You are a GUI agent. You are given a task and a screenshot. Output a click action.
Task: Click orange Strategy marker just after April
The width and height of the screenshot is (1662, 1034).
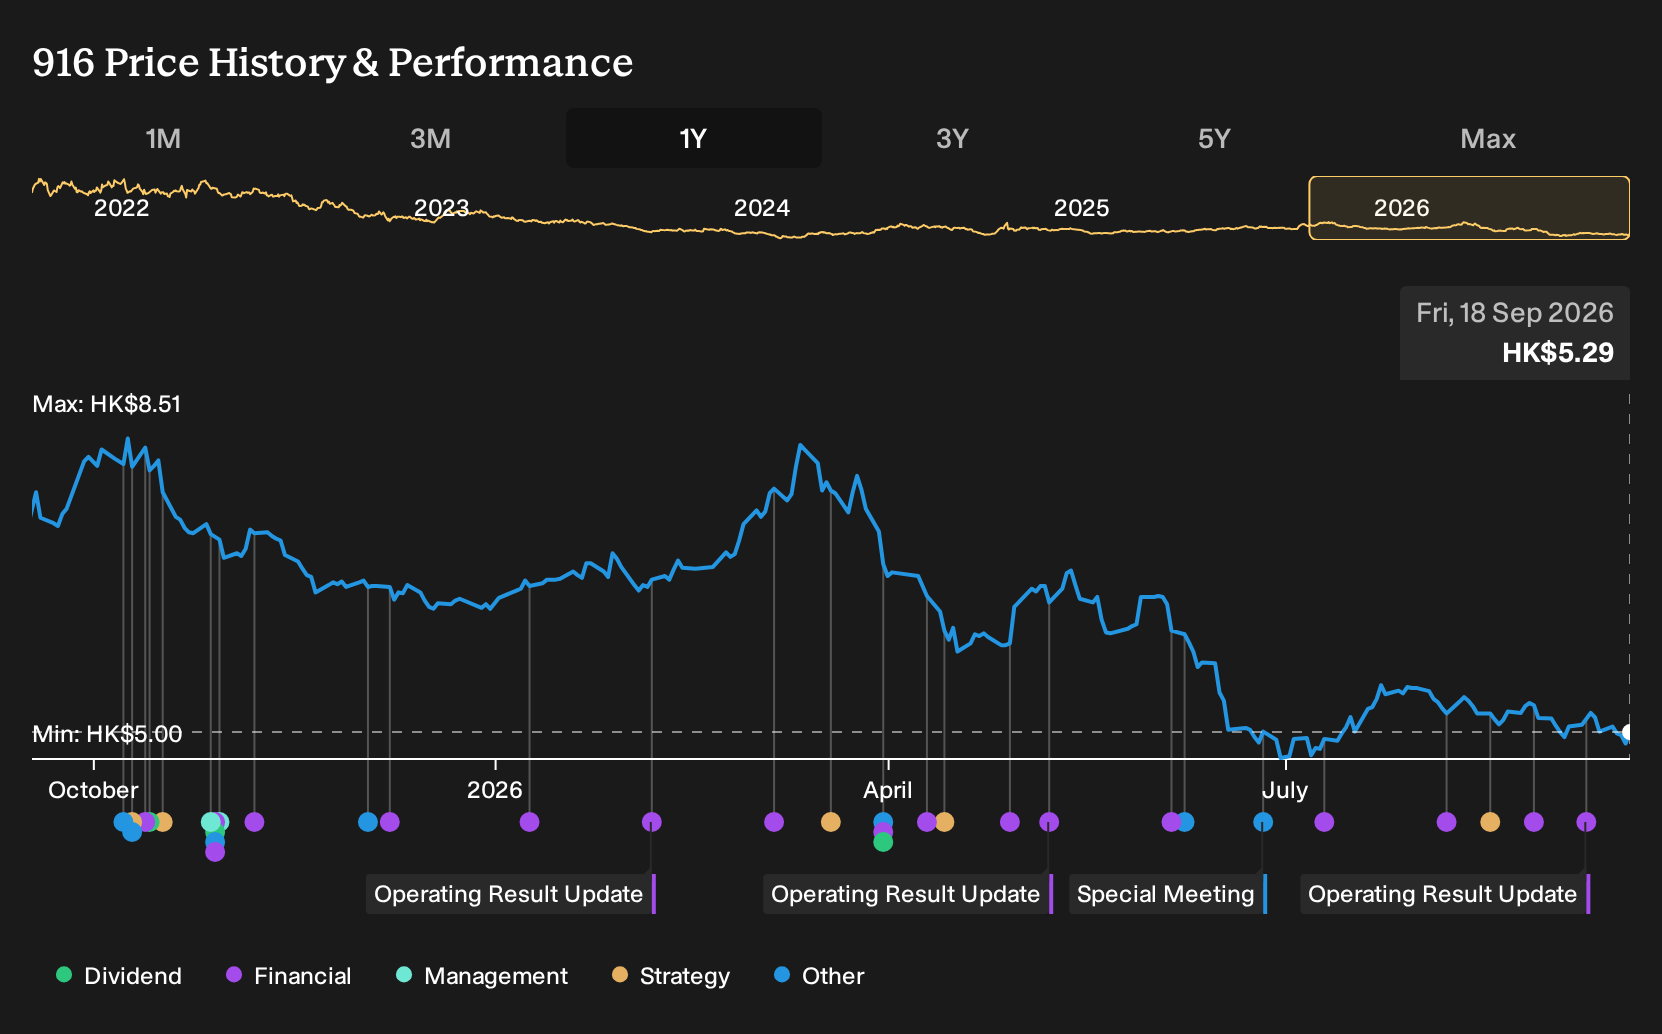click(944, 822)
